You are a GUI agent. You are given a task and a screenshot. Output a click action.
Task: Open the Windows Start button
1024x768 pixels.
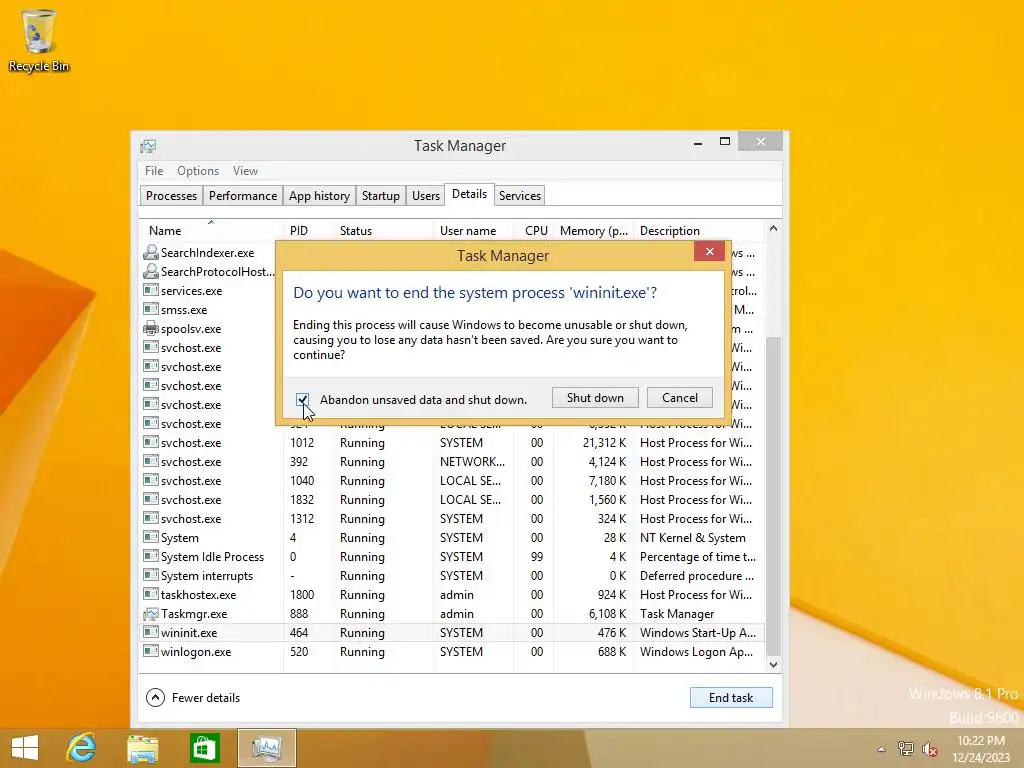(x=25, y=748)
